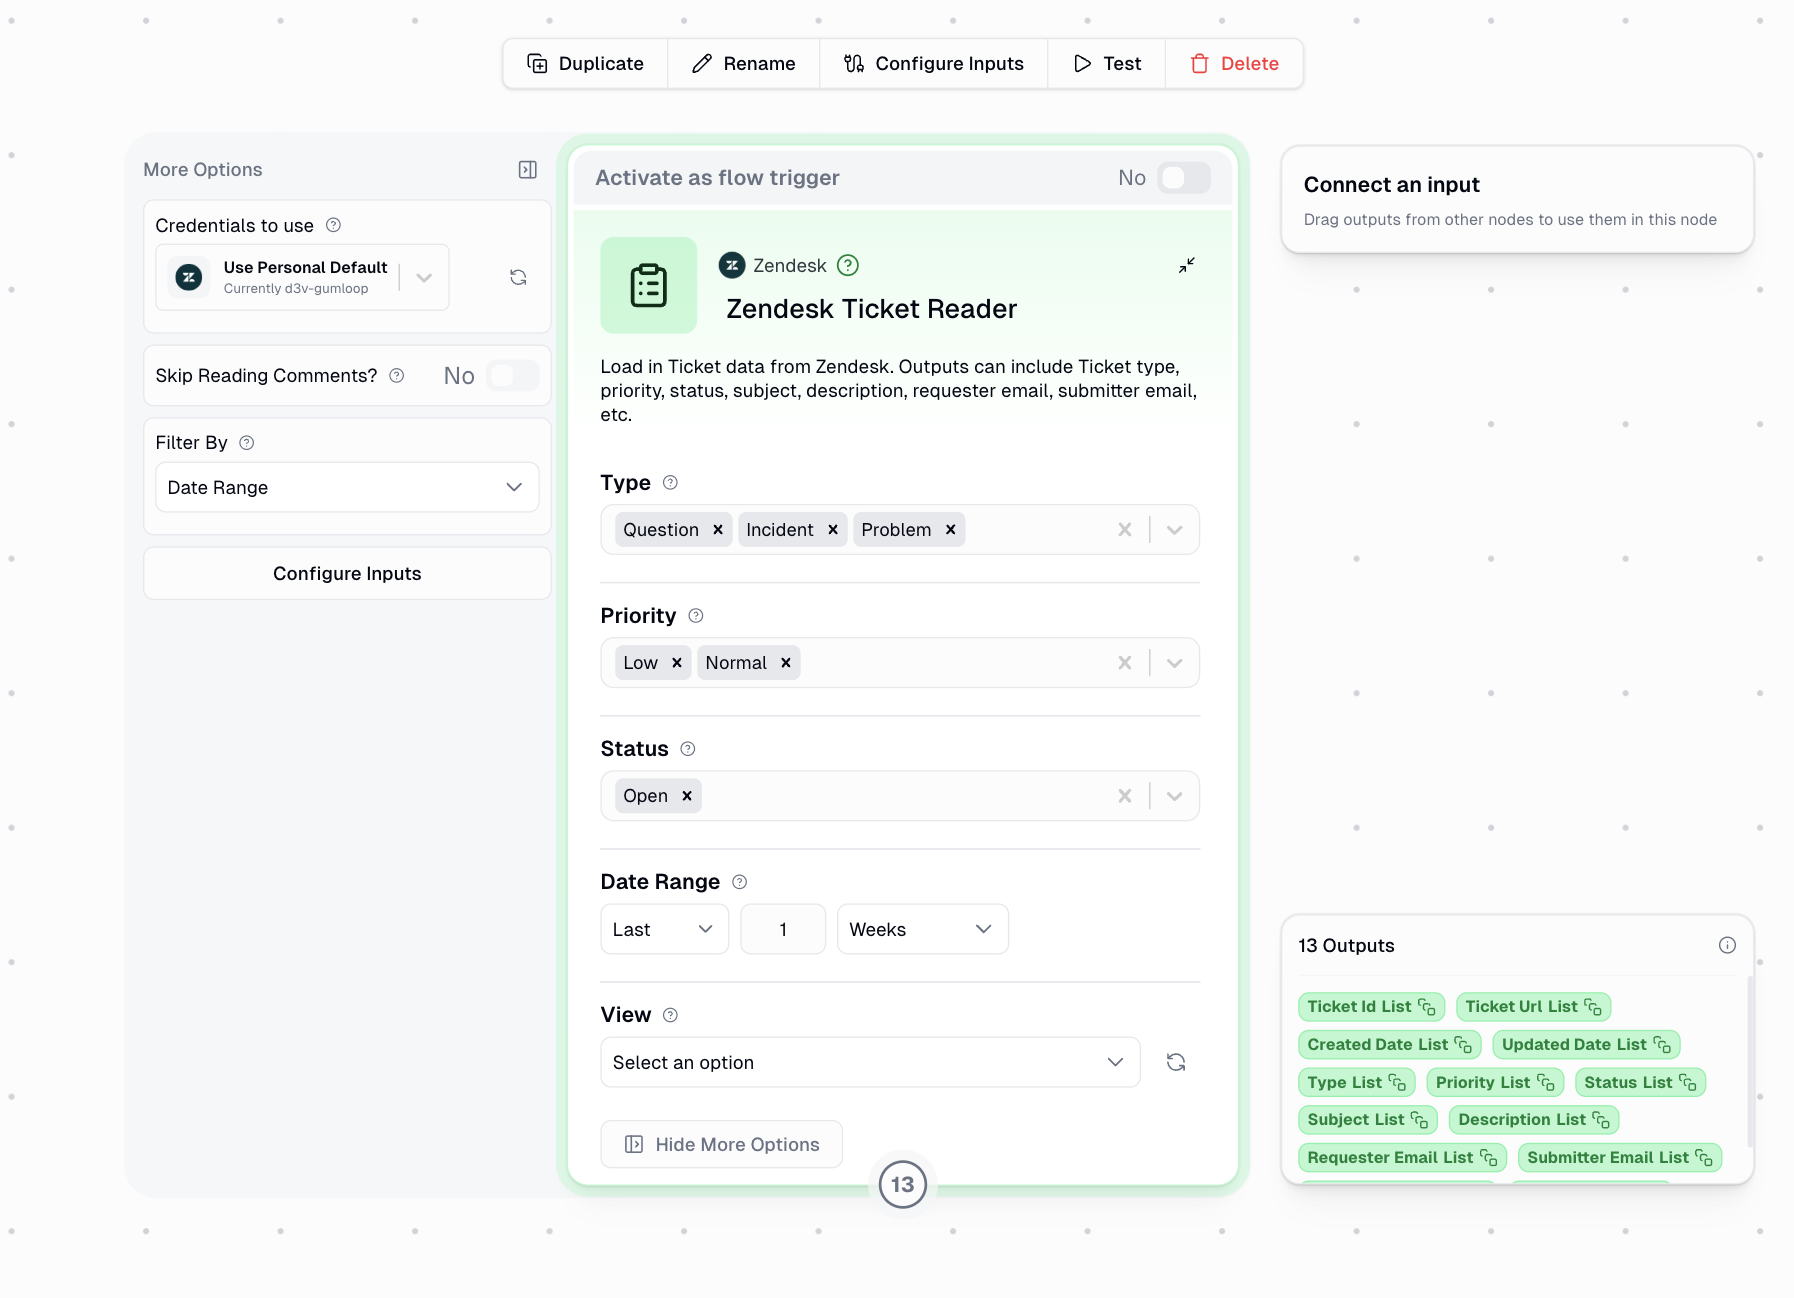Click the Zendesk Ticket Reader clipboard icon

pyautogui.click(x=648, y=286)
